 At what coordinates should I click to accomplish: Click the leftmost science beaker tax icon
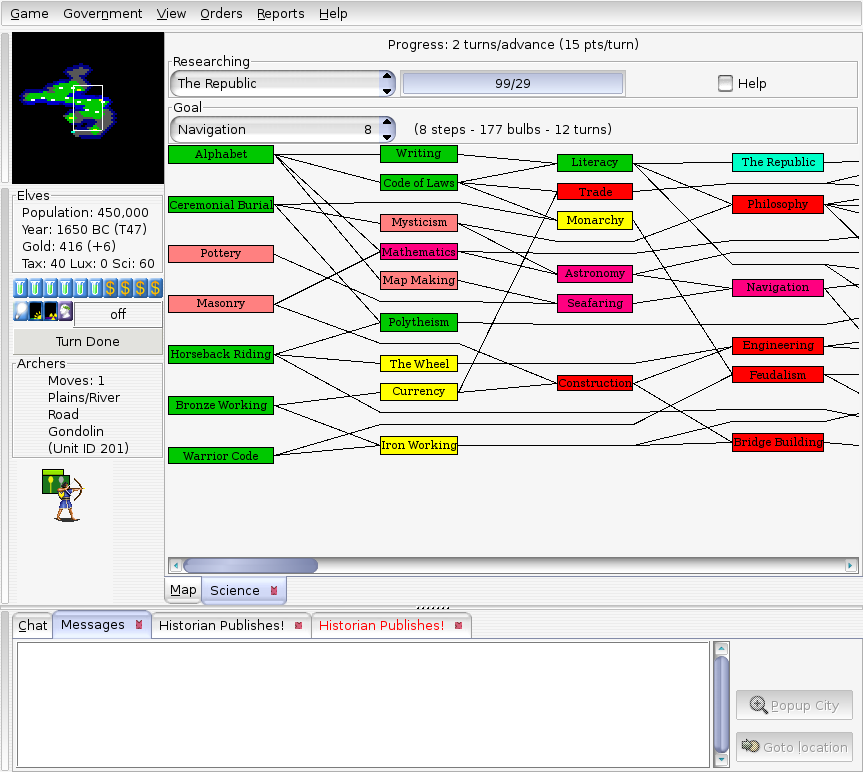pyautogui.click(x=20, y=288)
